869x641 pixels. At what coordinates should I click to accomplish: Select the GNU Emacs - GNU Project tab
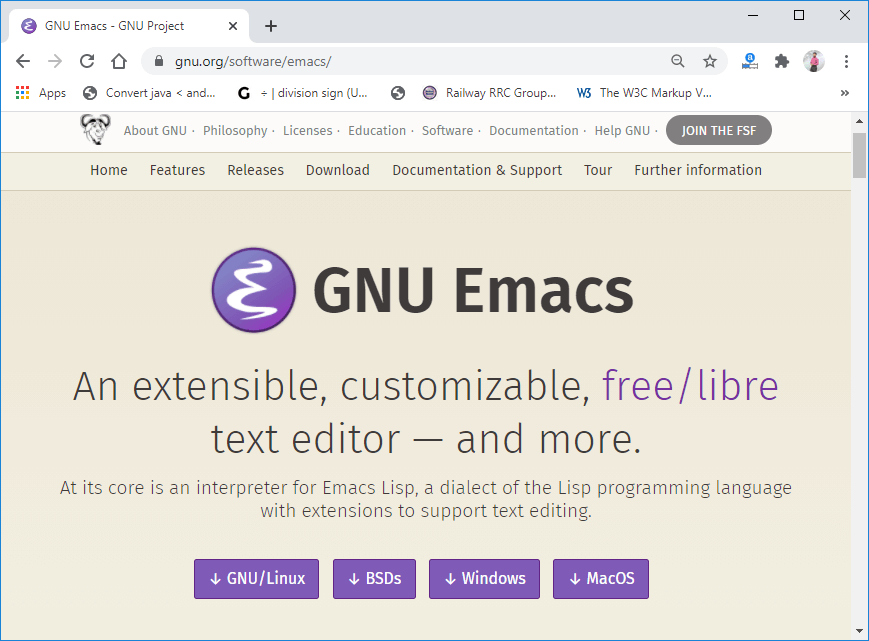(x=130, y=26)
